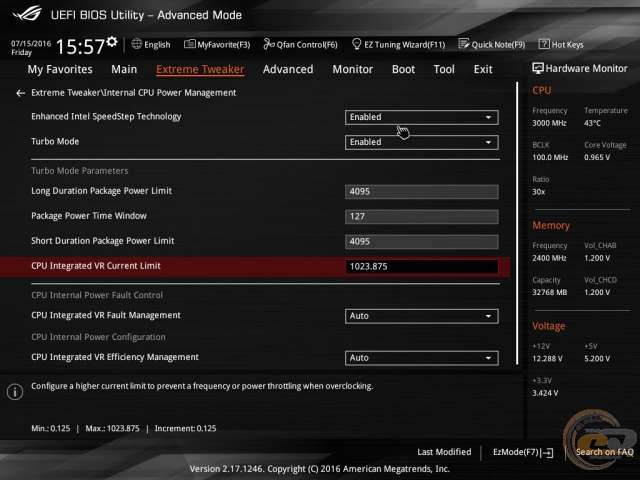Open MyFavorite(F3)
Screen dimensions: 640x480
(x=217, y=44)
